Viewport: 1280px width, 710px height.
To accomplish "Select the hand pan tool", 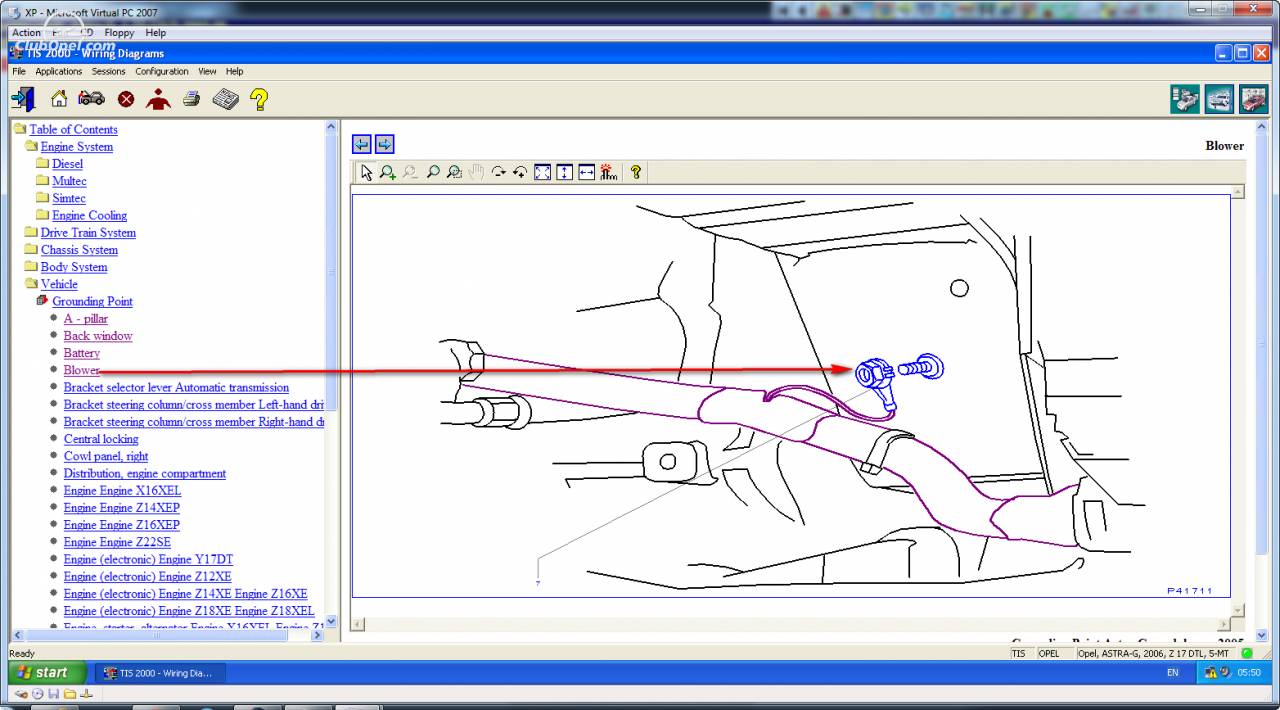I will (476, 172).
